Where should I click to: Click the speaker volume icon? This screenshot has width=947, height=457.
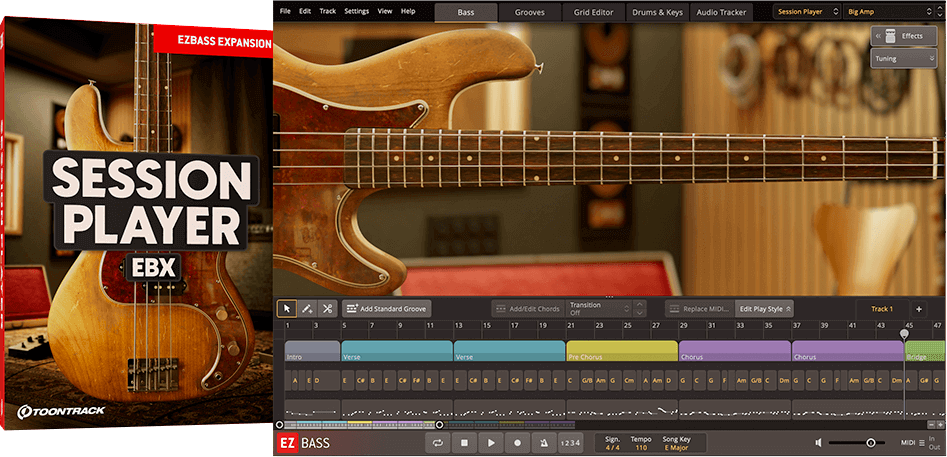pos(819,442)
